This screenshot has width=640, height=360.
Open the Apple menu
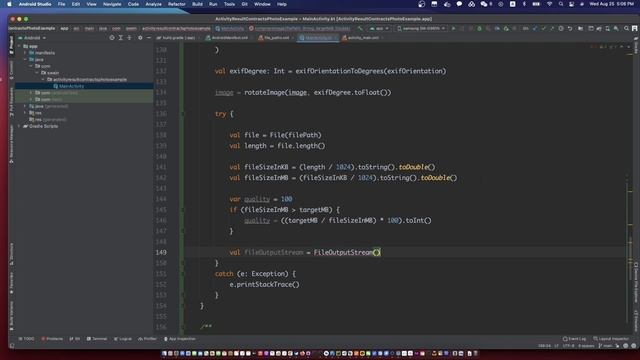(9, 4)
